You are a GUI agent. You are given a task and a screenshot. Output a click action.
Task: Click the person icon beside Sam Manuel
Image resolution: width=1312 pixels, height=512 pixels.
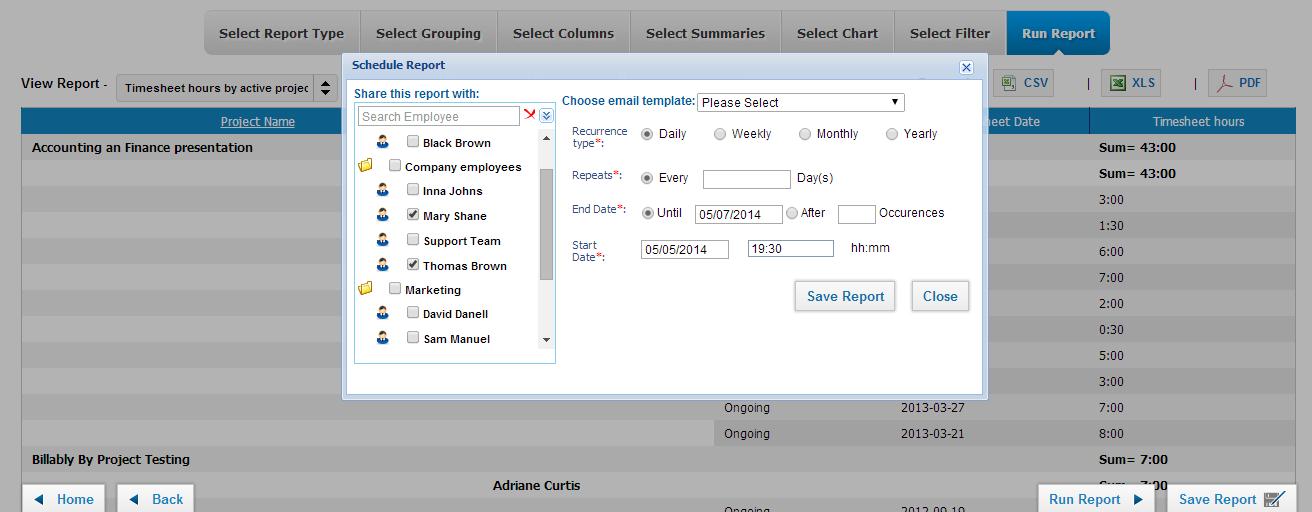pyautogui.click(x=382, y=338)
